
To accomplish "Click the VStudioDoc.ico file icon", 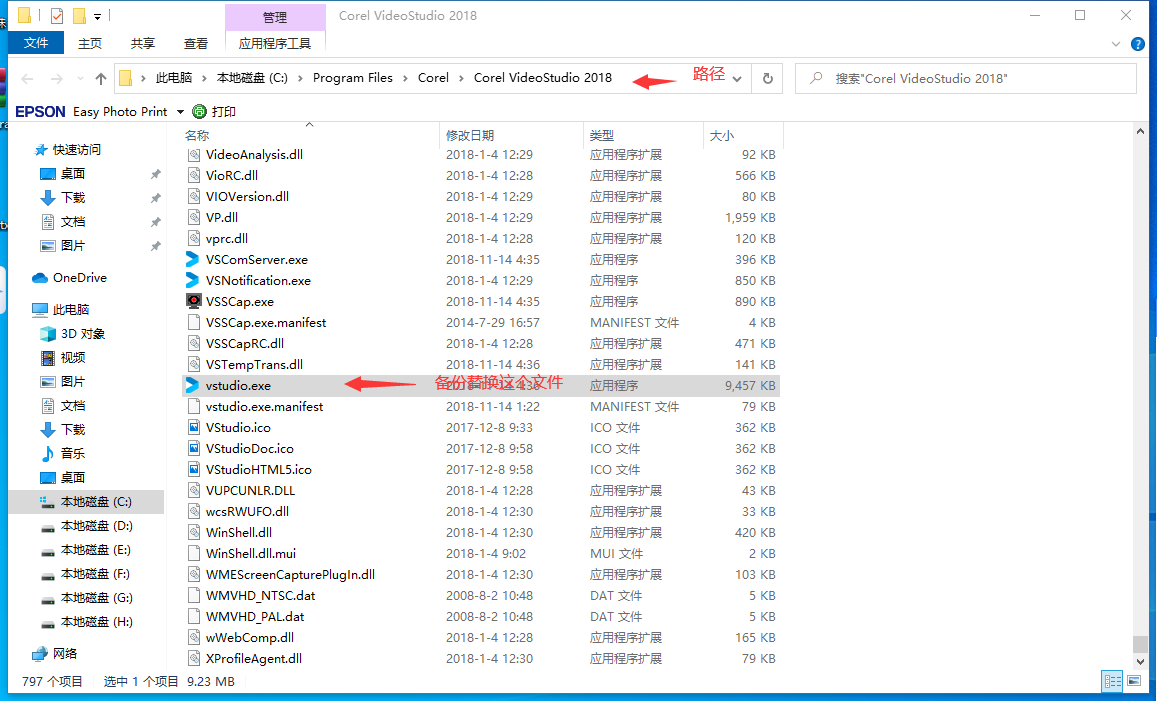I will [193, 449].
